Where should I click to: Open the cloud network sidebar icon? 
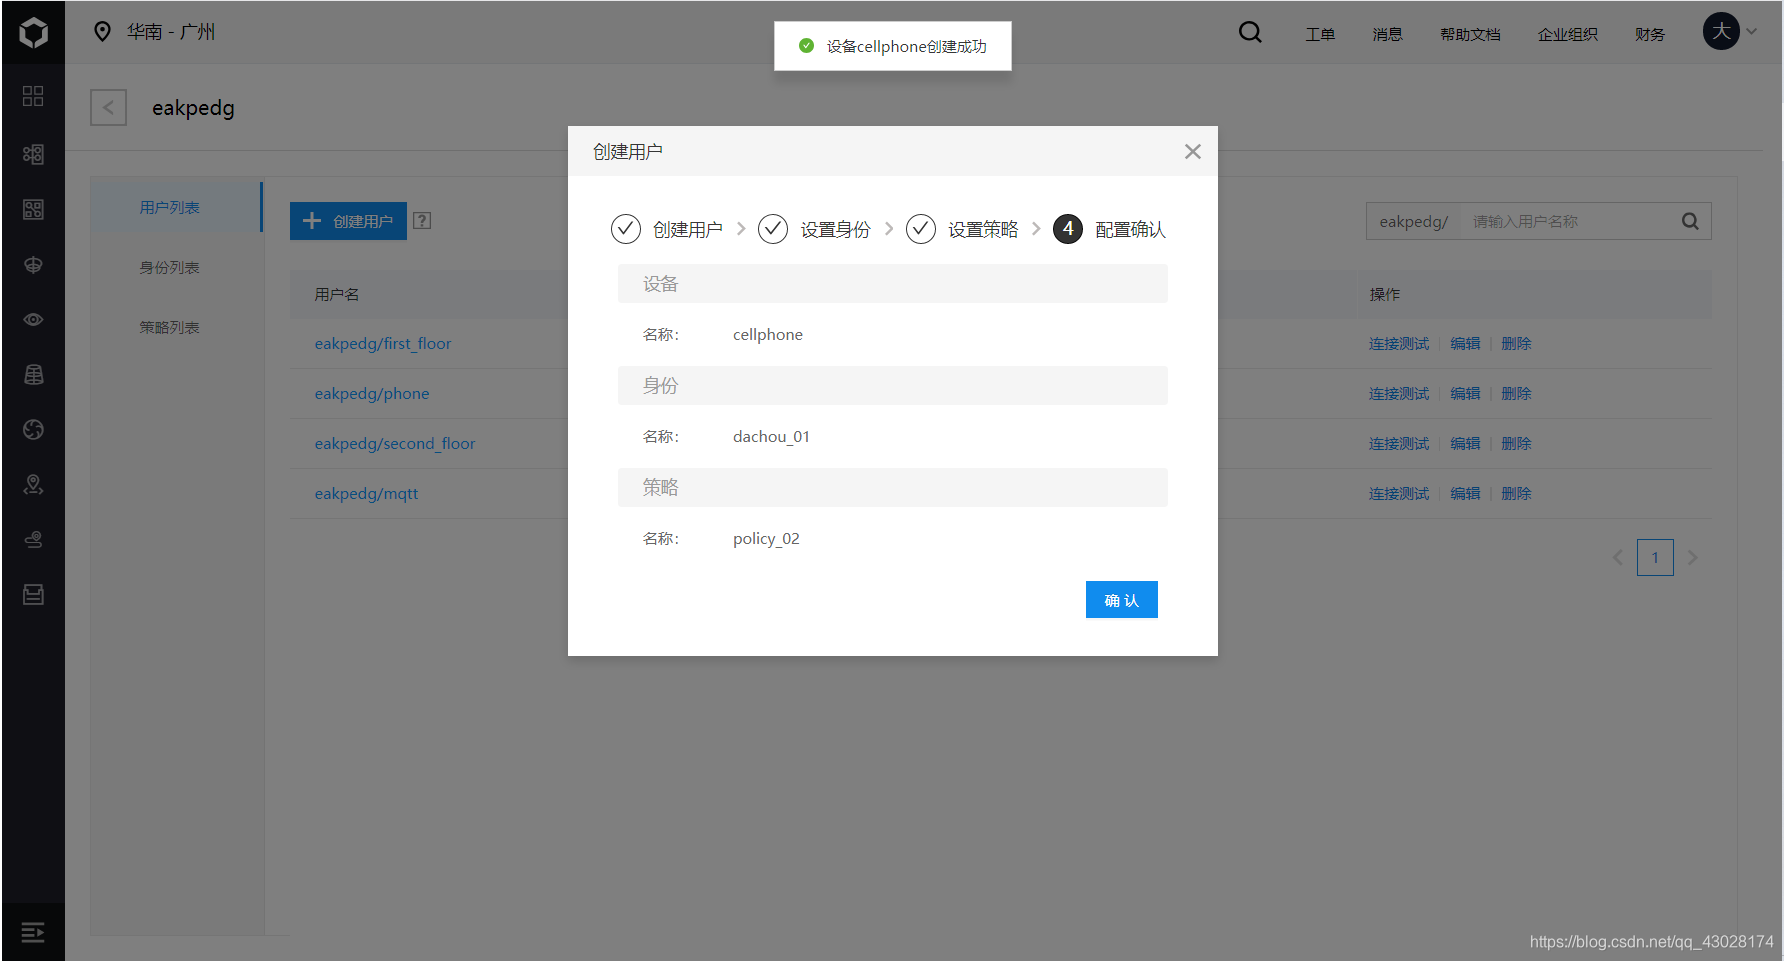(x=33, y=264)
